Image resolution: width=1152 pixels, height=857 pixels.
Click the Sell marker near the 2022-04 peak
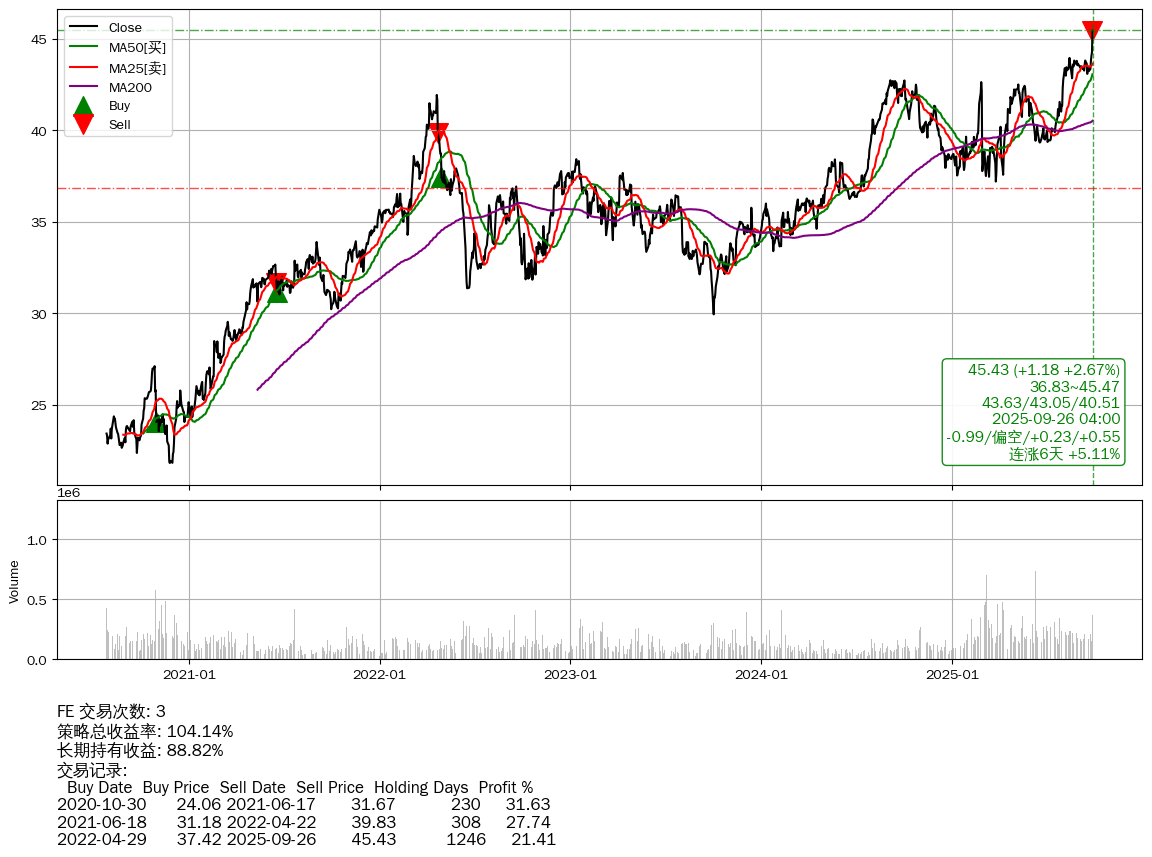tap(438, 132)
